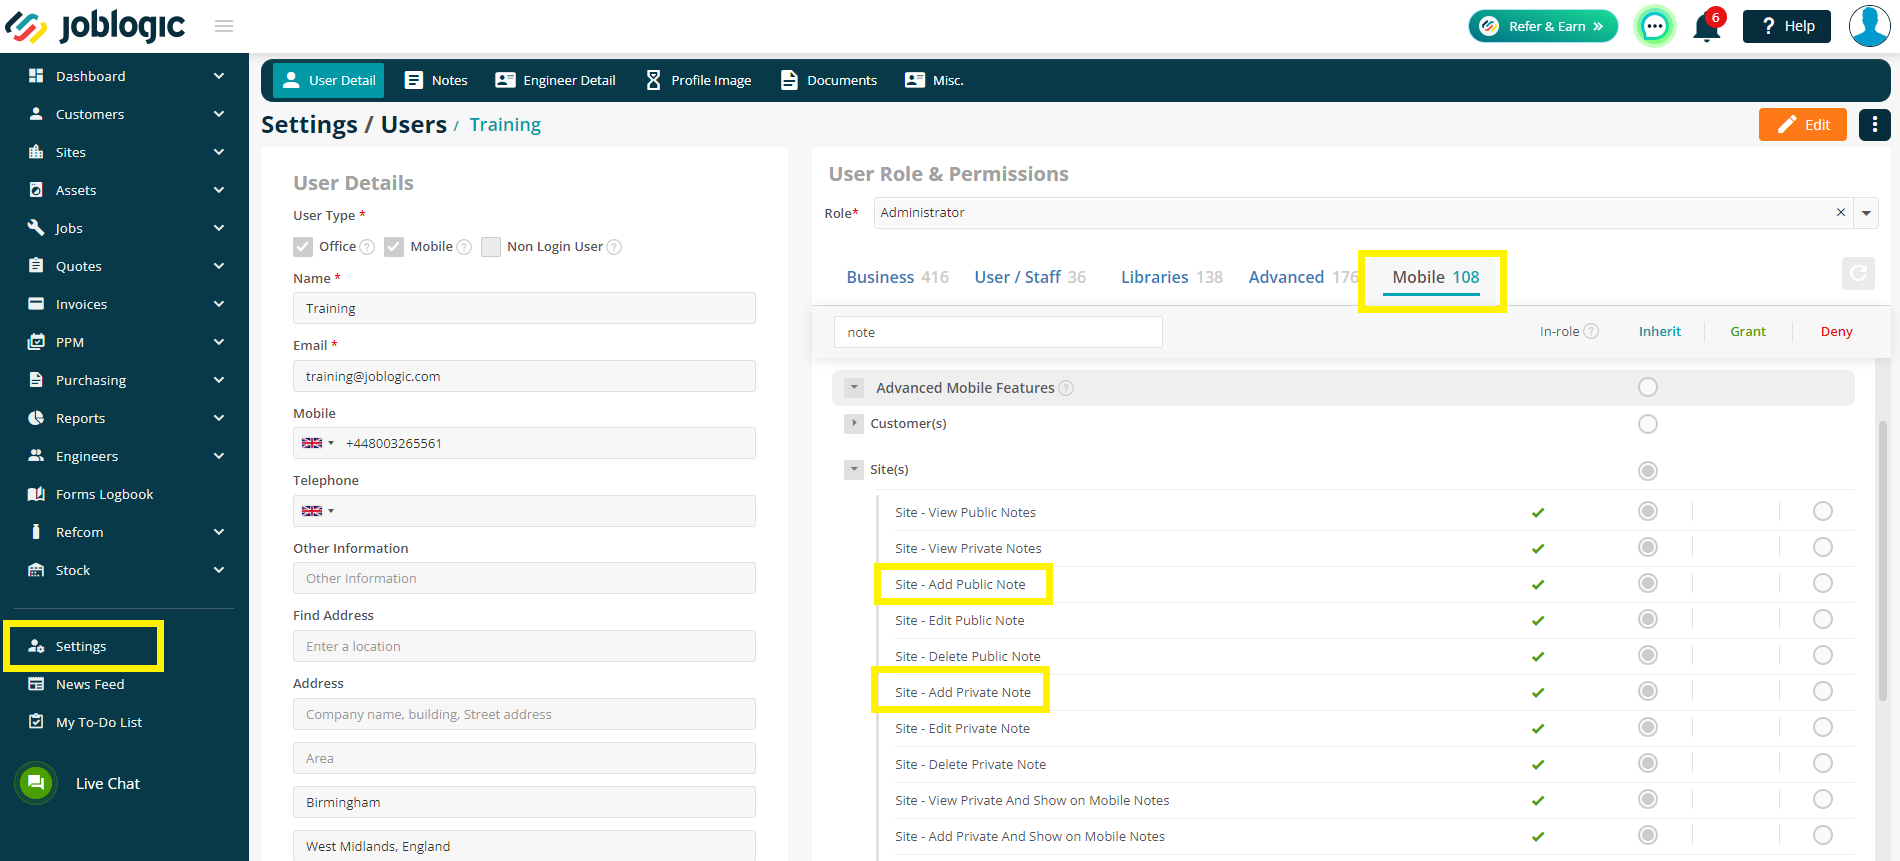This screenshot has width=1900, height=861.
Task: Collapse the Advanced Mobile Features group
Action: click(854, 388)
